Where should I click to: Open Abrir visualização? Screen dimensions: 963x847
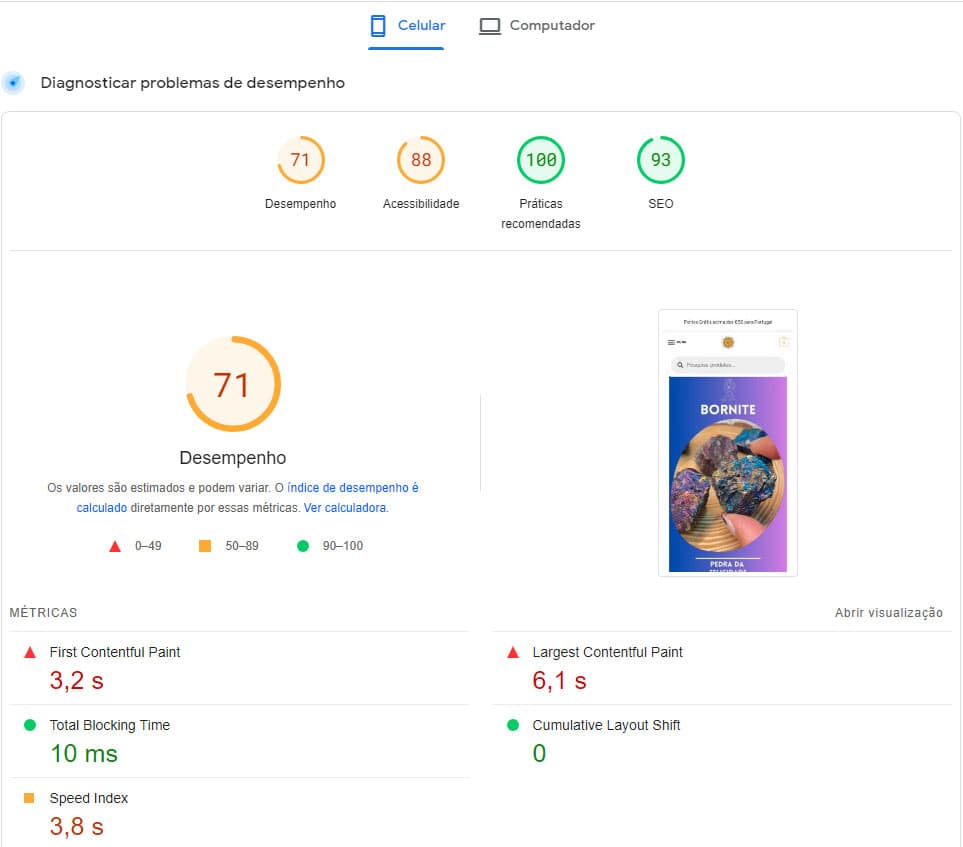(888, 612)
